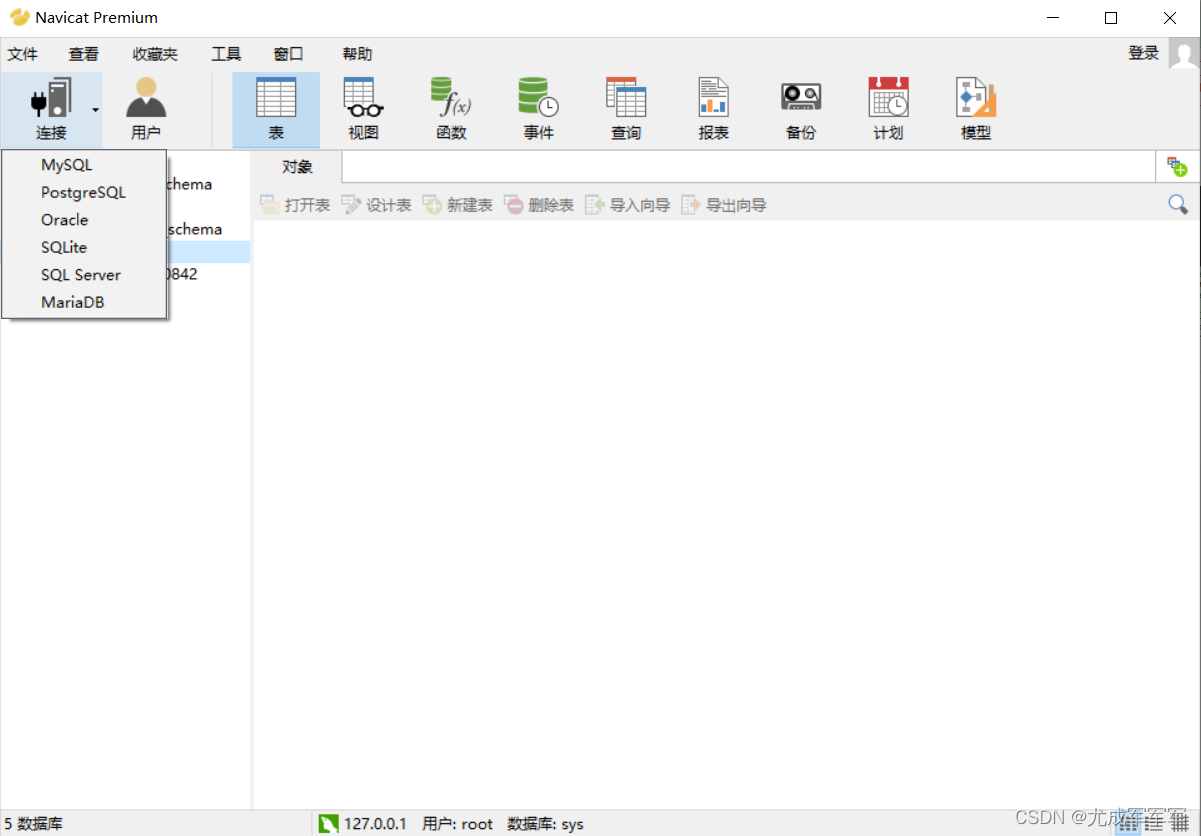Launch the 导出向导 export wizard
This screenshot has width=1201, height=836.
point(724,205)
